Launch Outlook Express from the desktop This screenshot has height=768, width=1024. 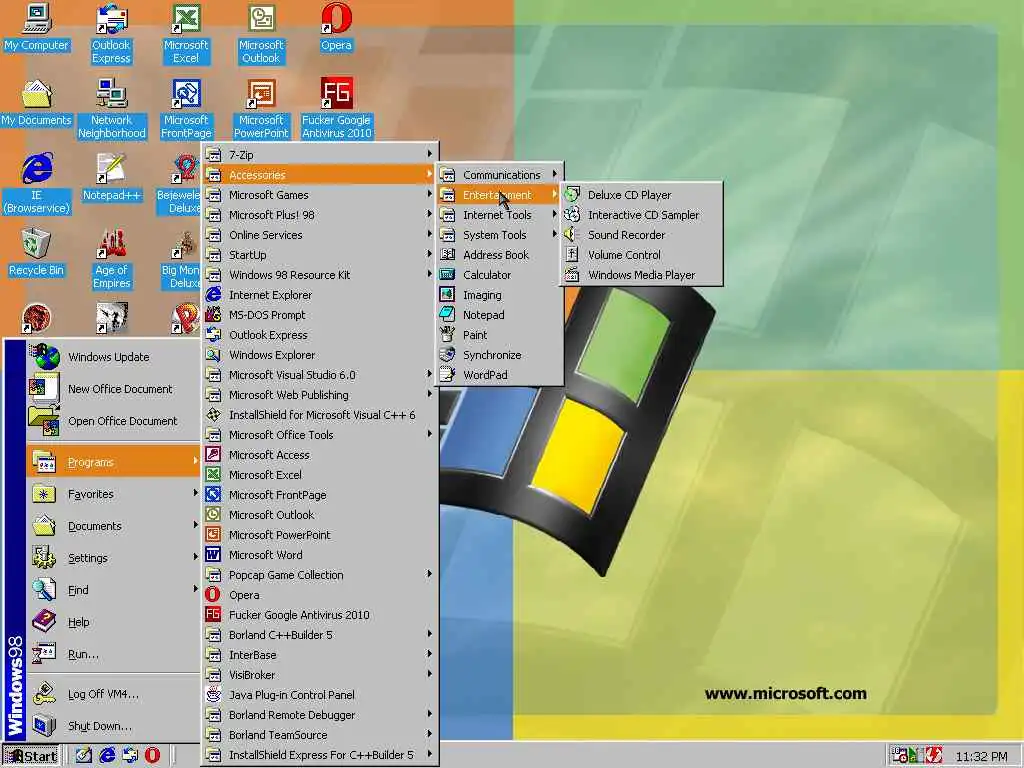111,33
